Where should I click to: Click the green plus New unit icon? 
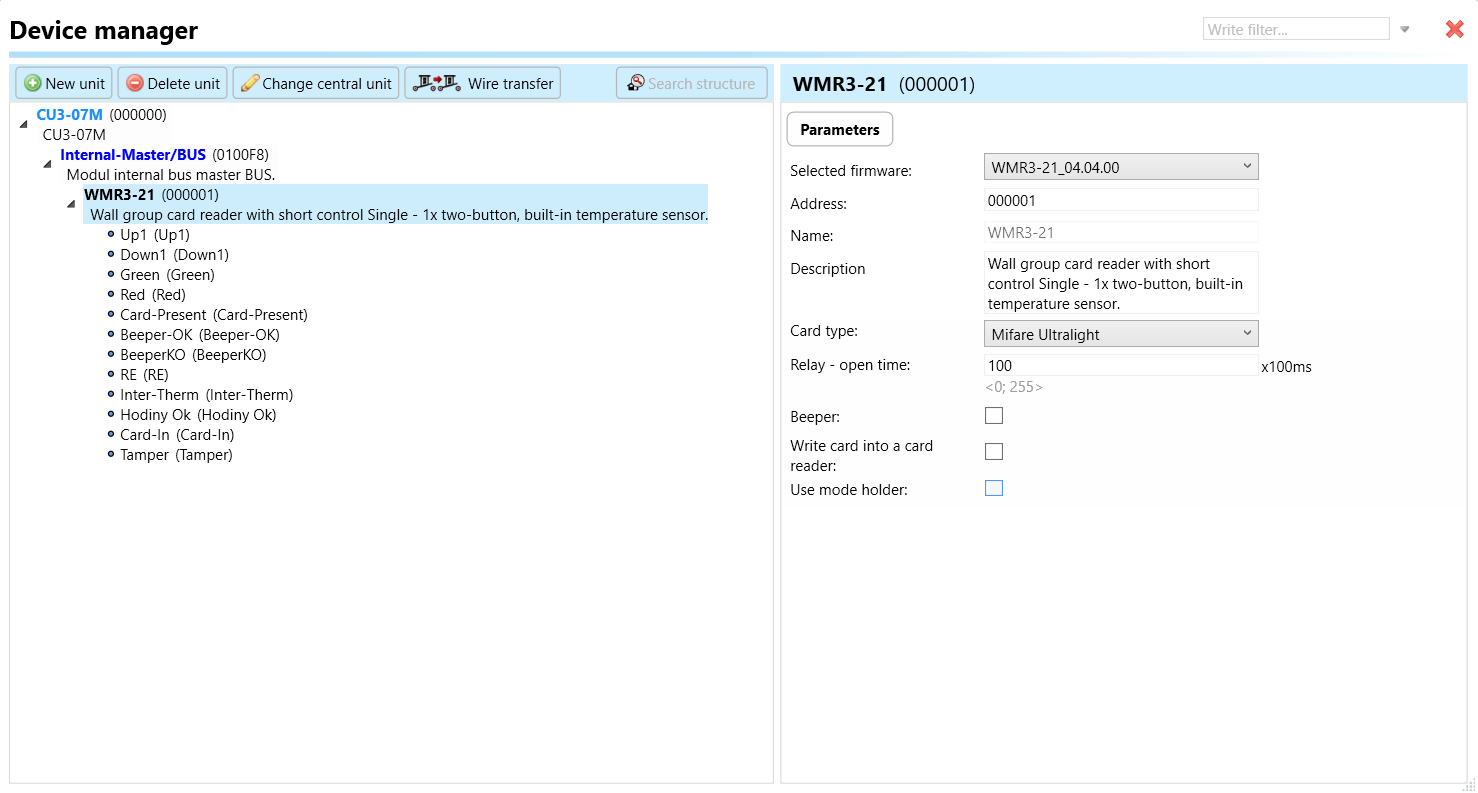(33, 84)
